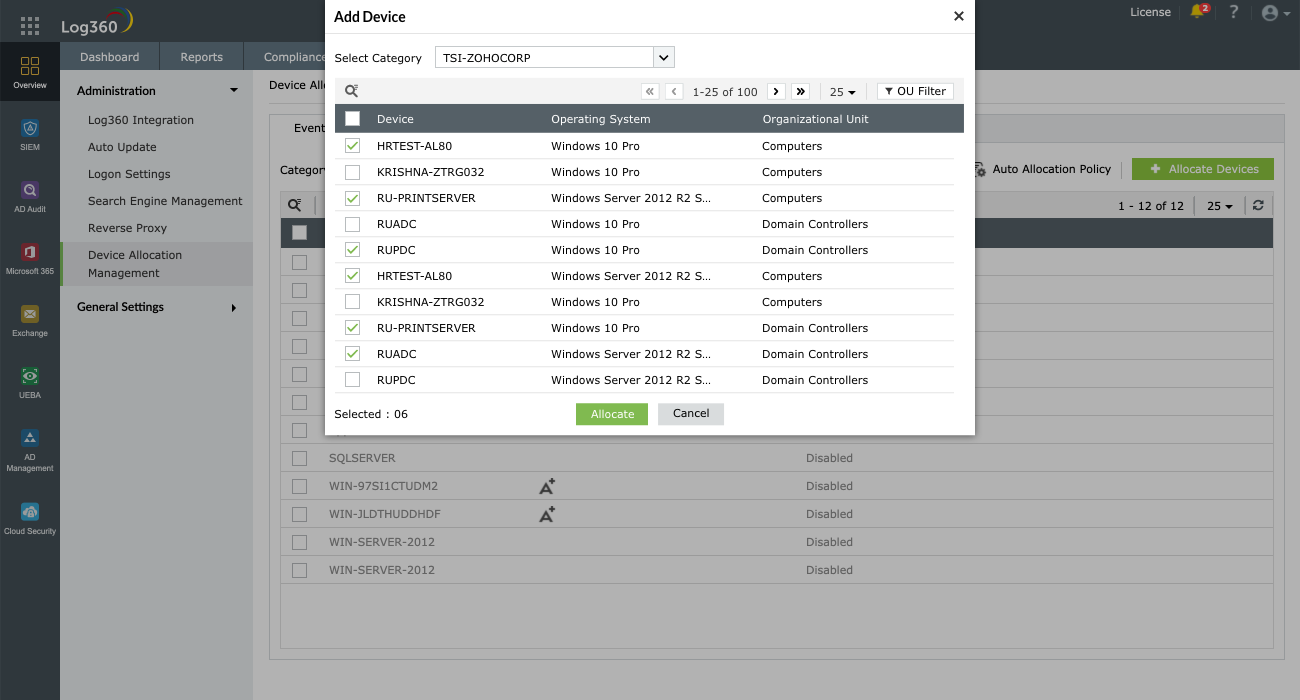The height and width of the screenshot is (700, 1300).
Task: Open Auto Allocation Policy settings
Action: (1041, 169)
